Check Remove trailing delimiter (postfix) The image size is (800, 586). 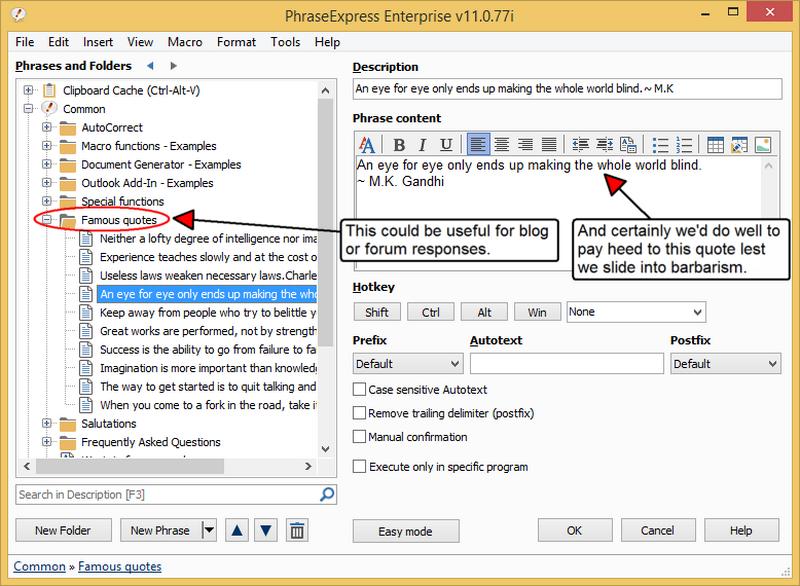pos(359,413)
